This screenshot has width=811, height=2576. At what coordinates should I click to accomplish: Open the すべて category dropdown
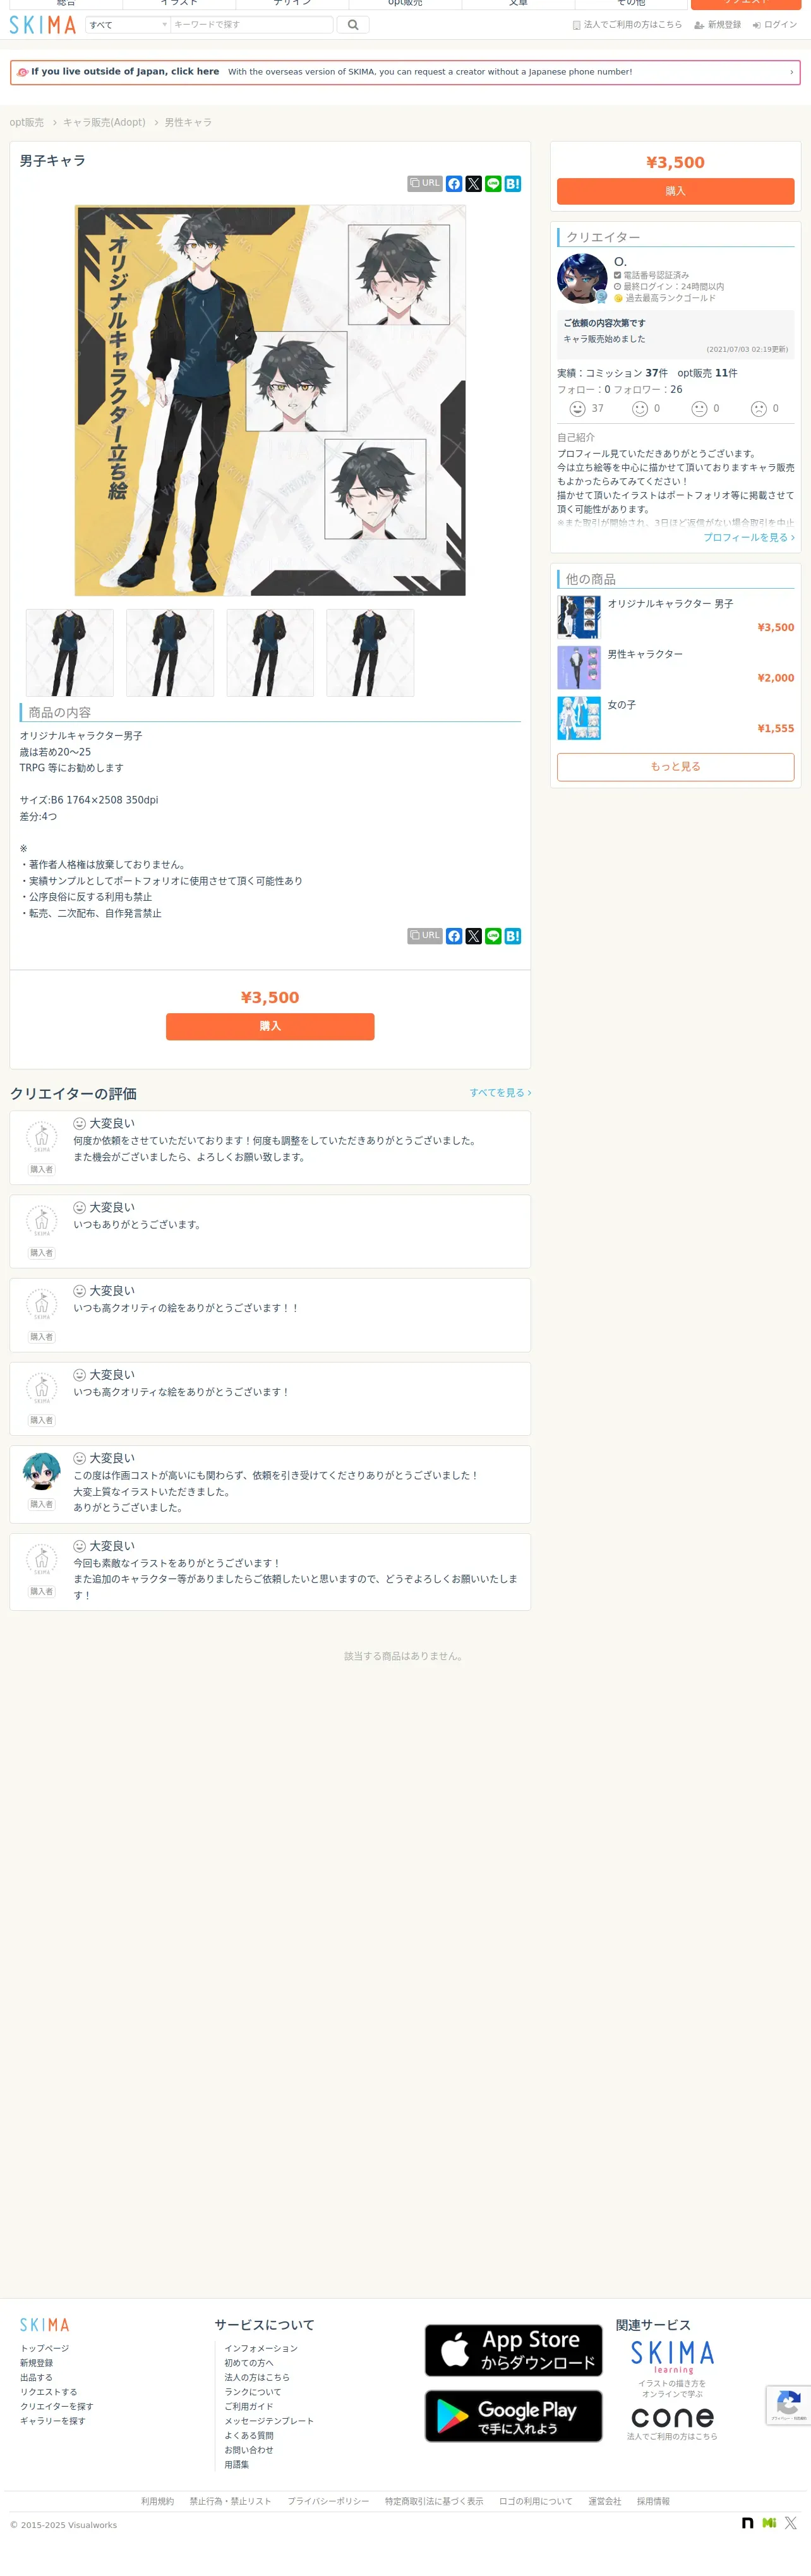[x=128, y=25]
